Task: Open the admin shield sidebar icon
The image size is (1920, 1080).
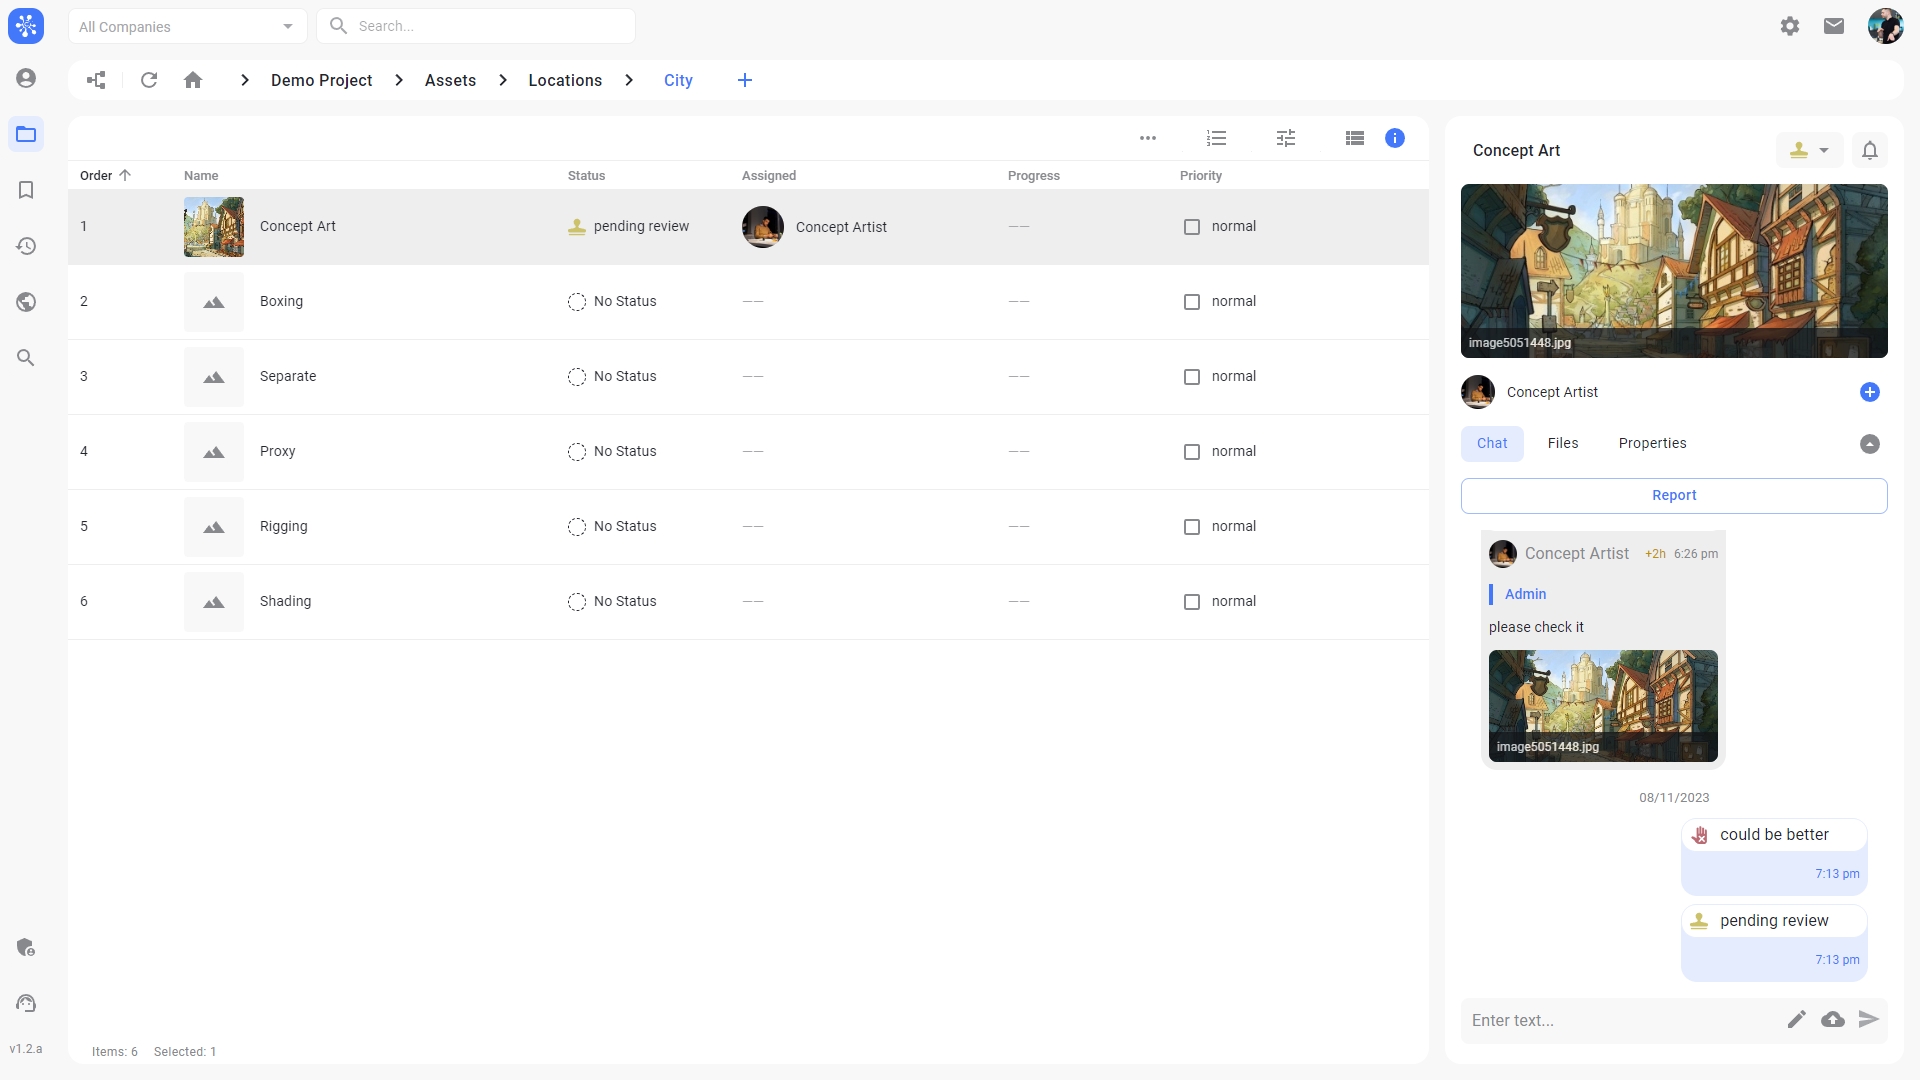Action: pos(26,947)
